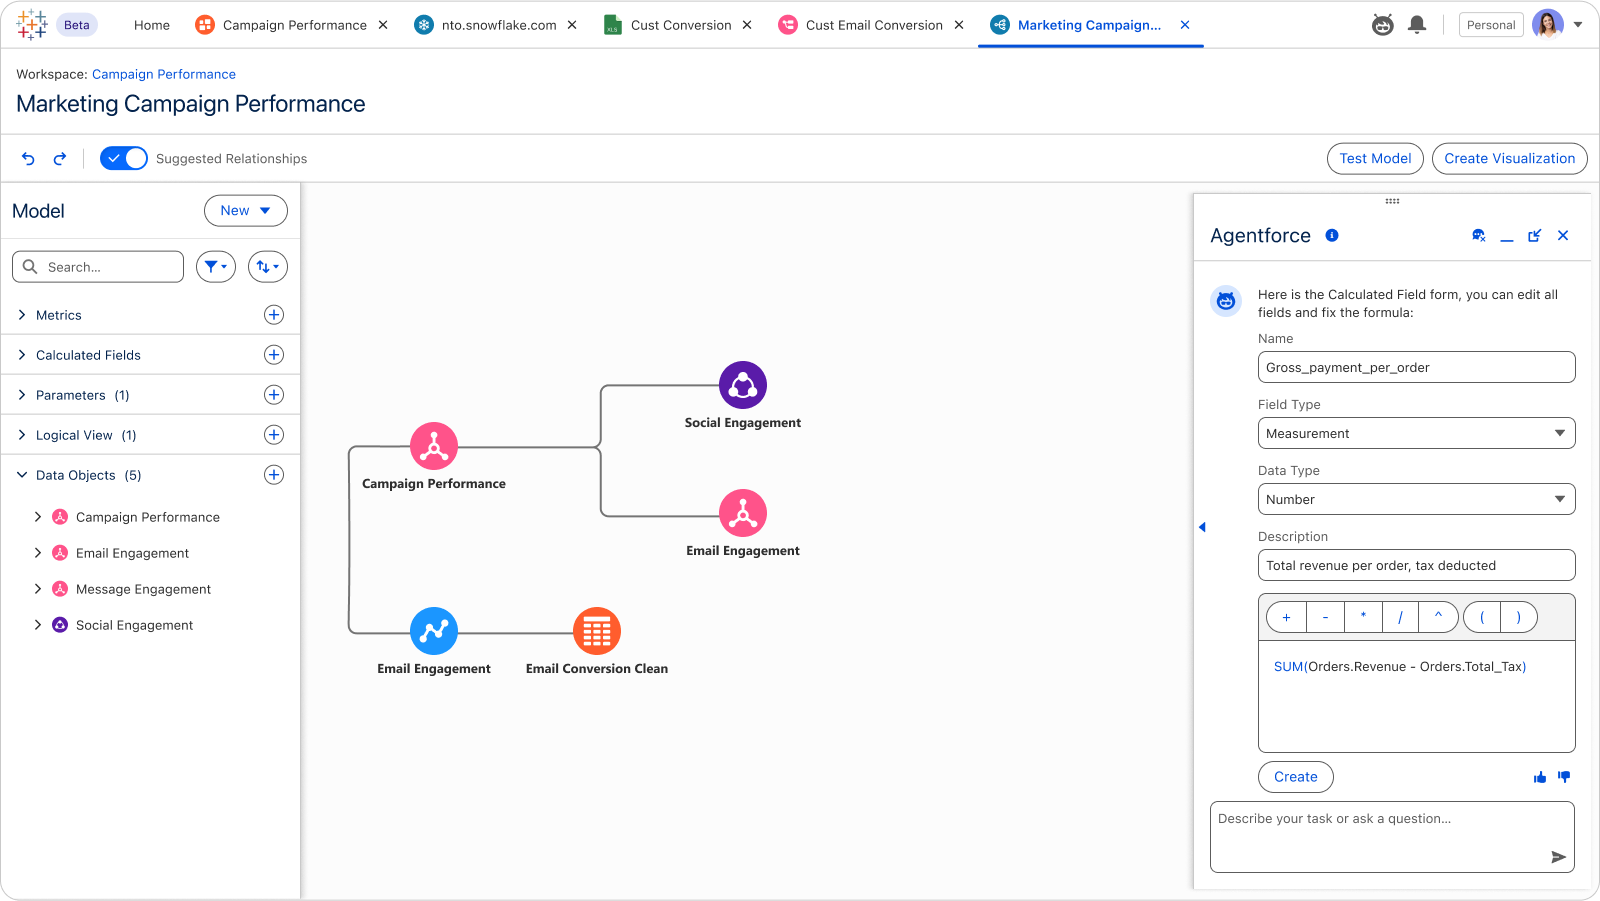Insert divide operator in formula

coord(1400,617)
